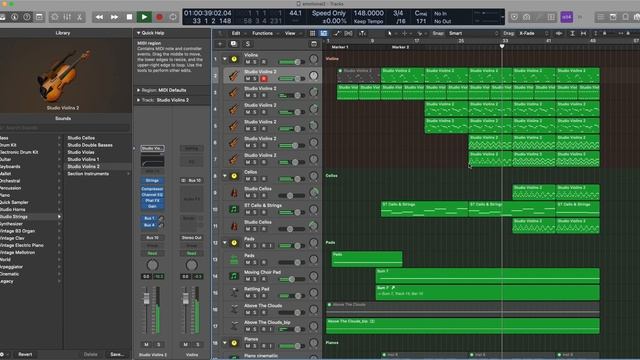The image size is (640, 360).
Task: Choose the Vintage B3 Organ category
Action: (x=18, y=231)
